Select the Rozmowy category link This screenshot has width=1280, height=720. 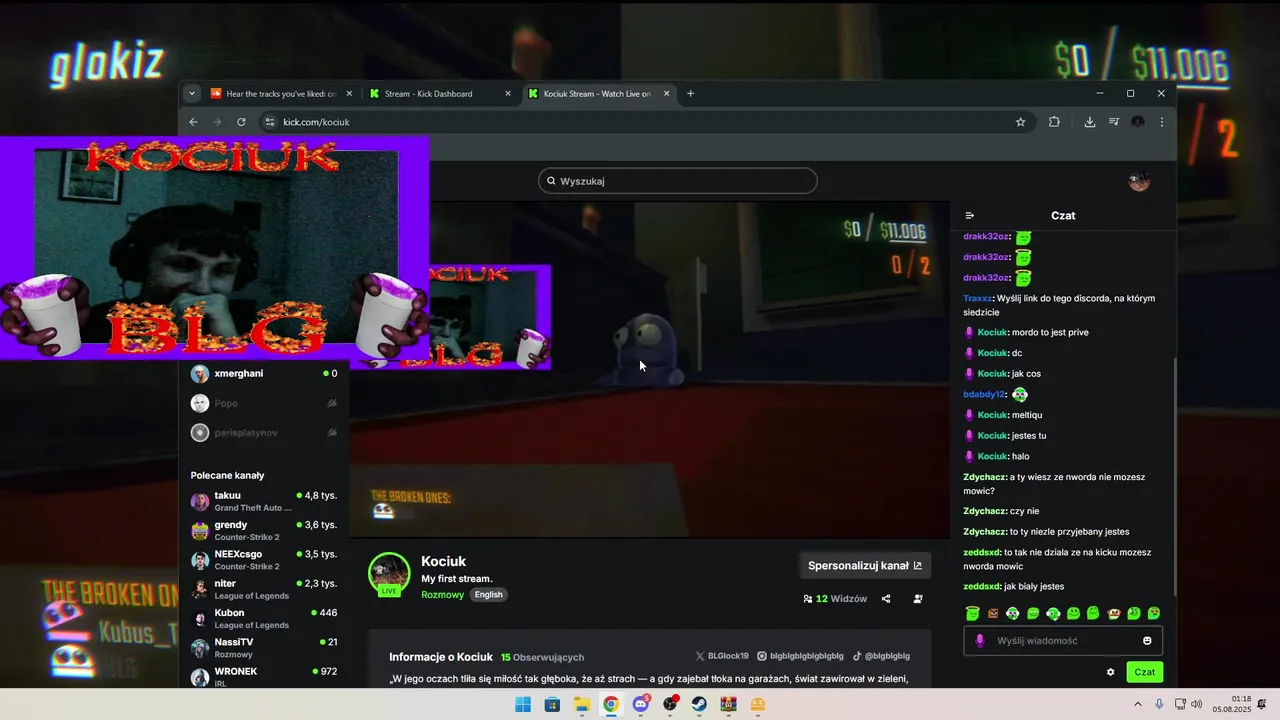click(x=442, y=595)
